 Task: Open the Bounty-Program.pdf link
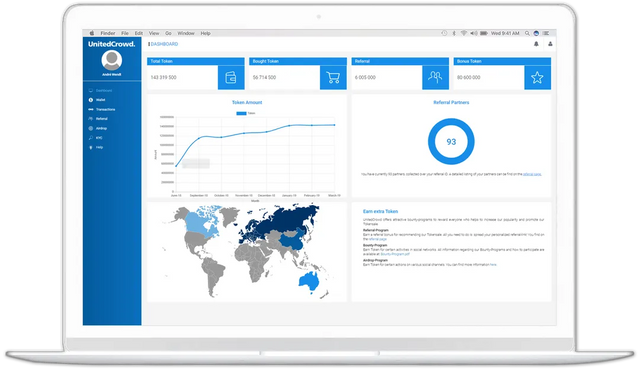coord(395,254)
